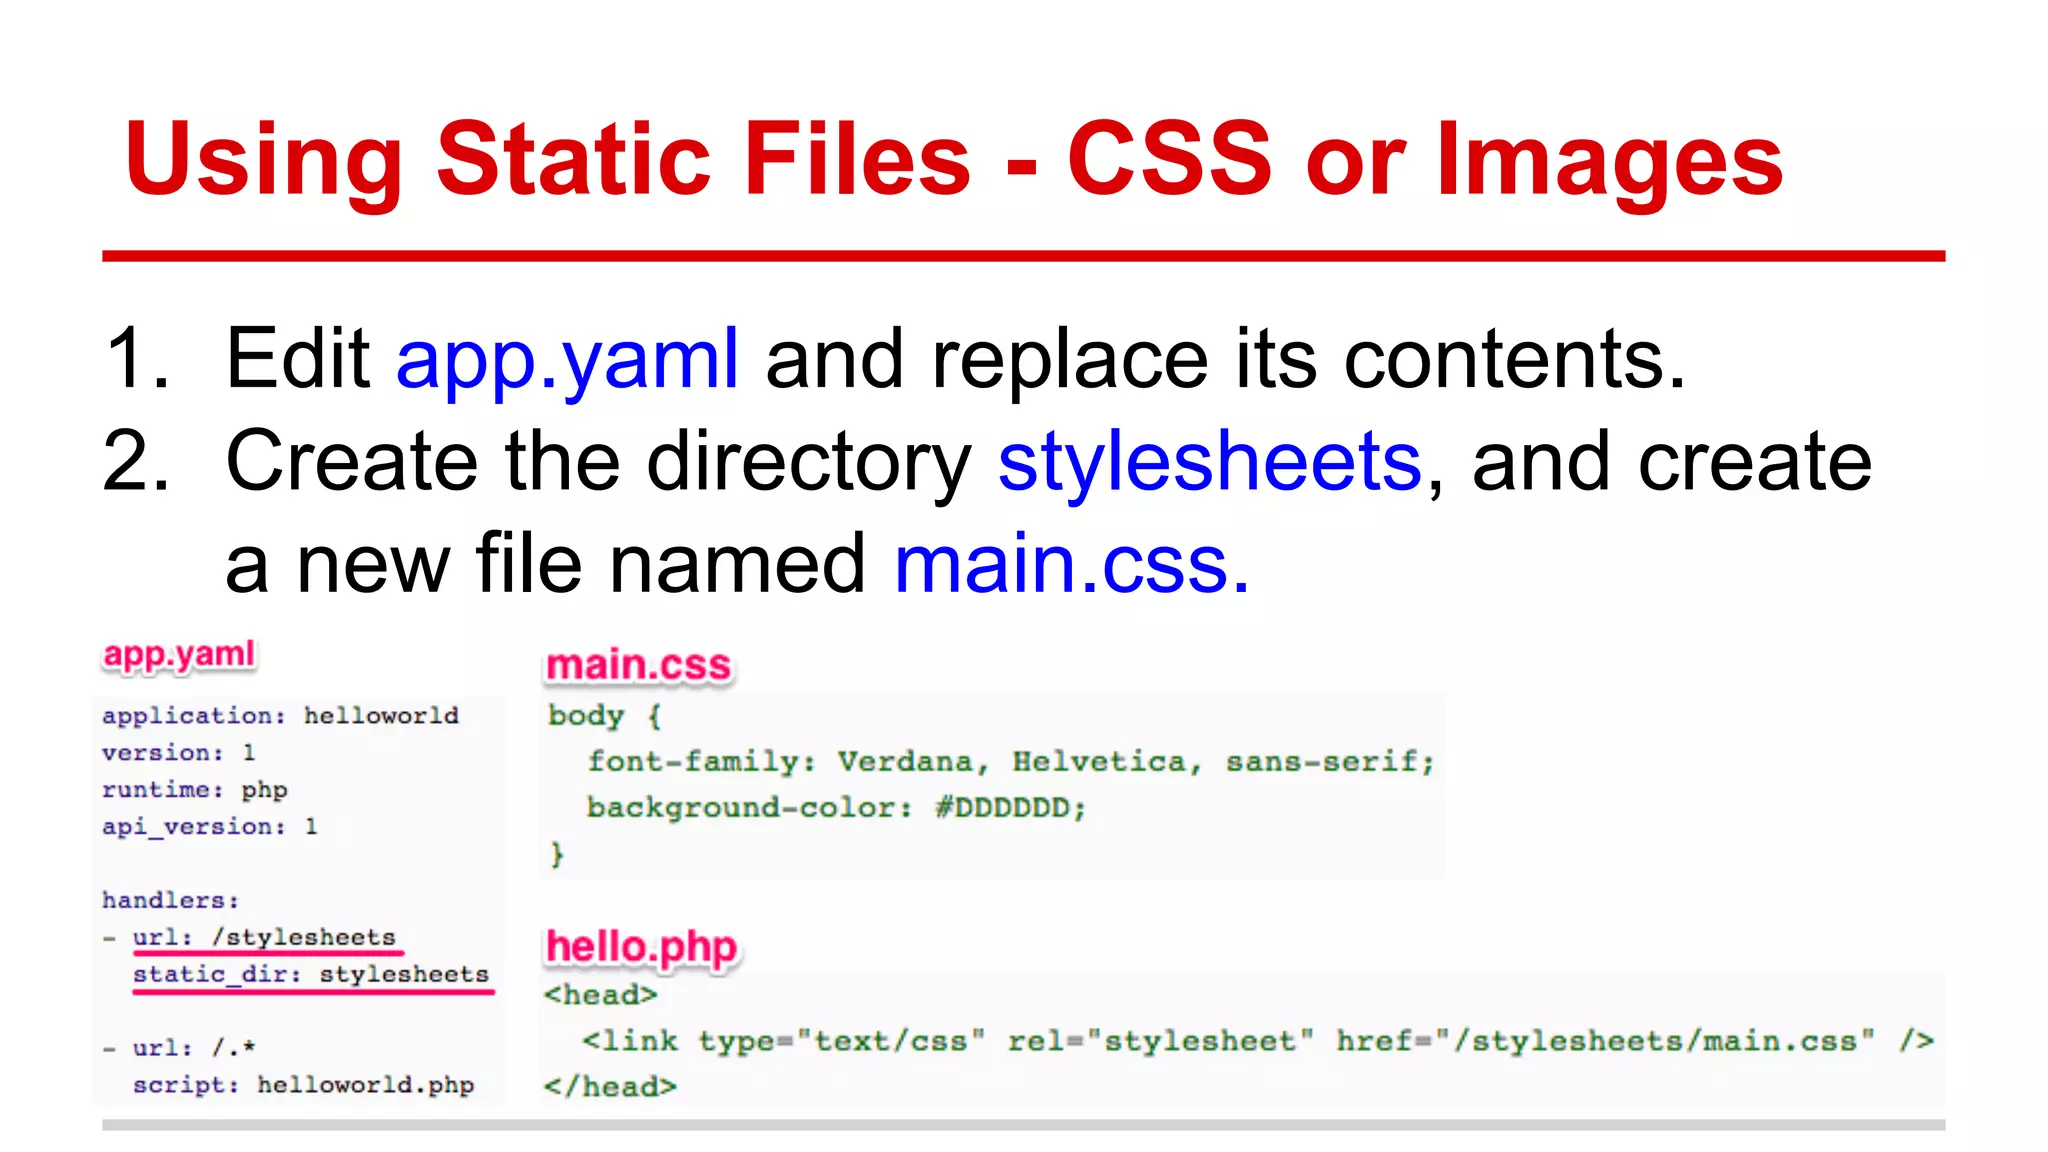Click the 'background-color: #DDDDDD;' line

[x=836, y=808]
